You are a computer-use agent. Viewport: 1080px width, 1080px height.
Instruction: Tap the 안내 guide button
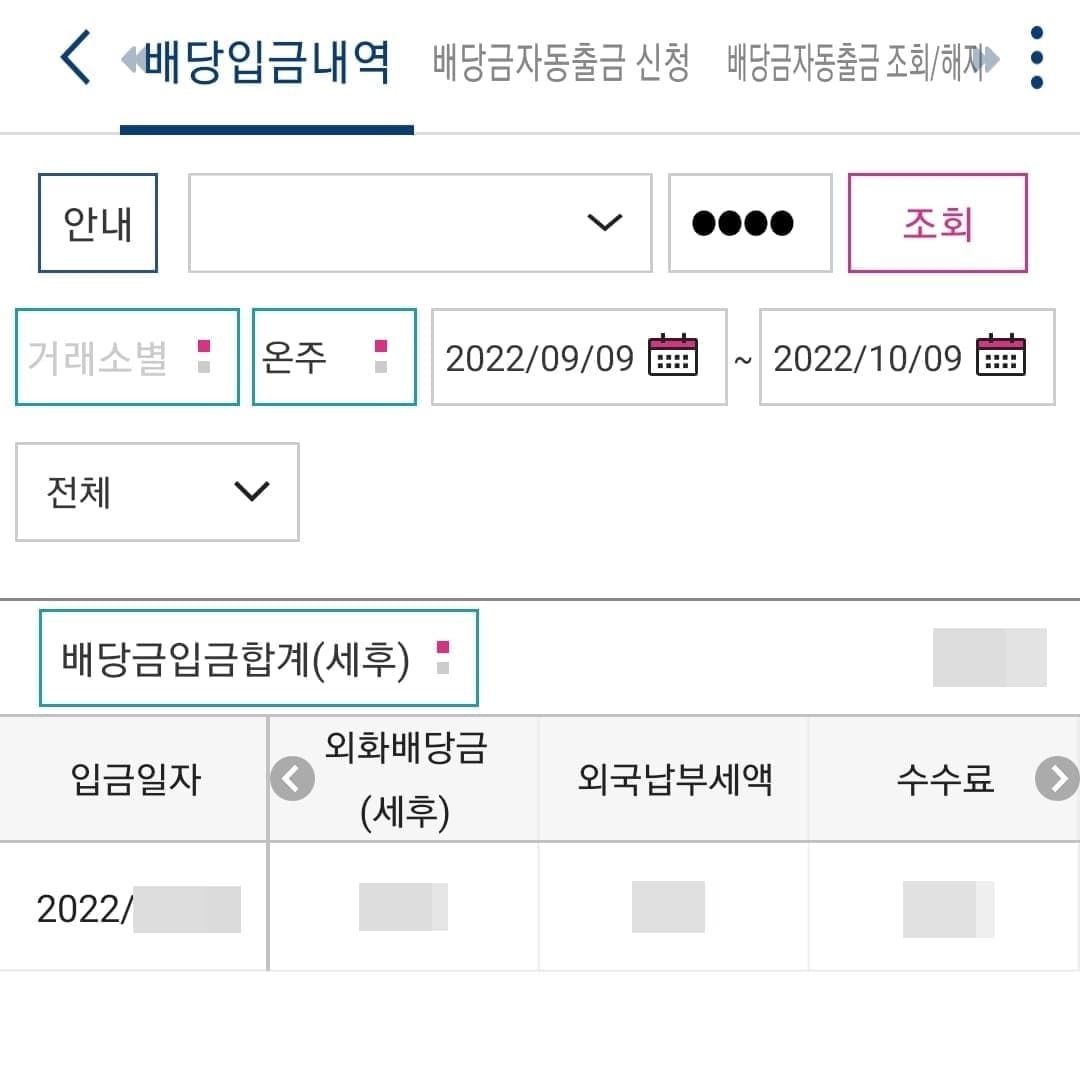click(x=98, y=223)
